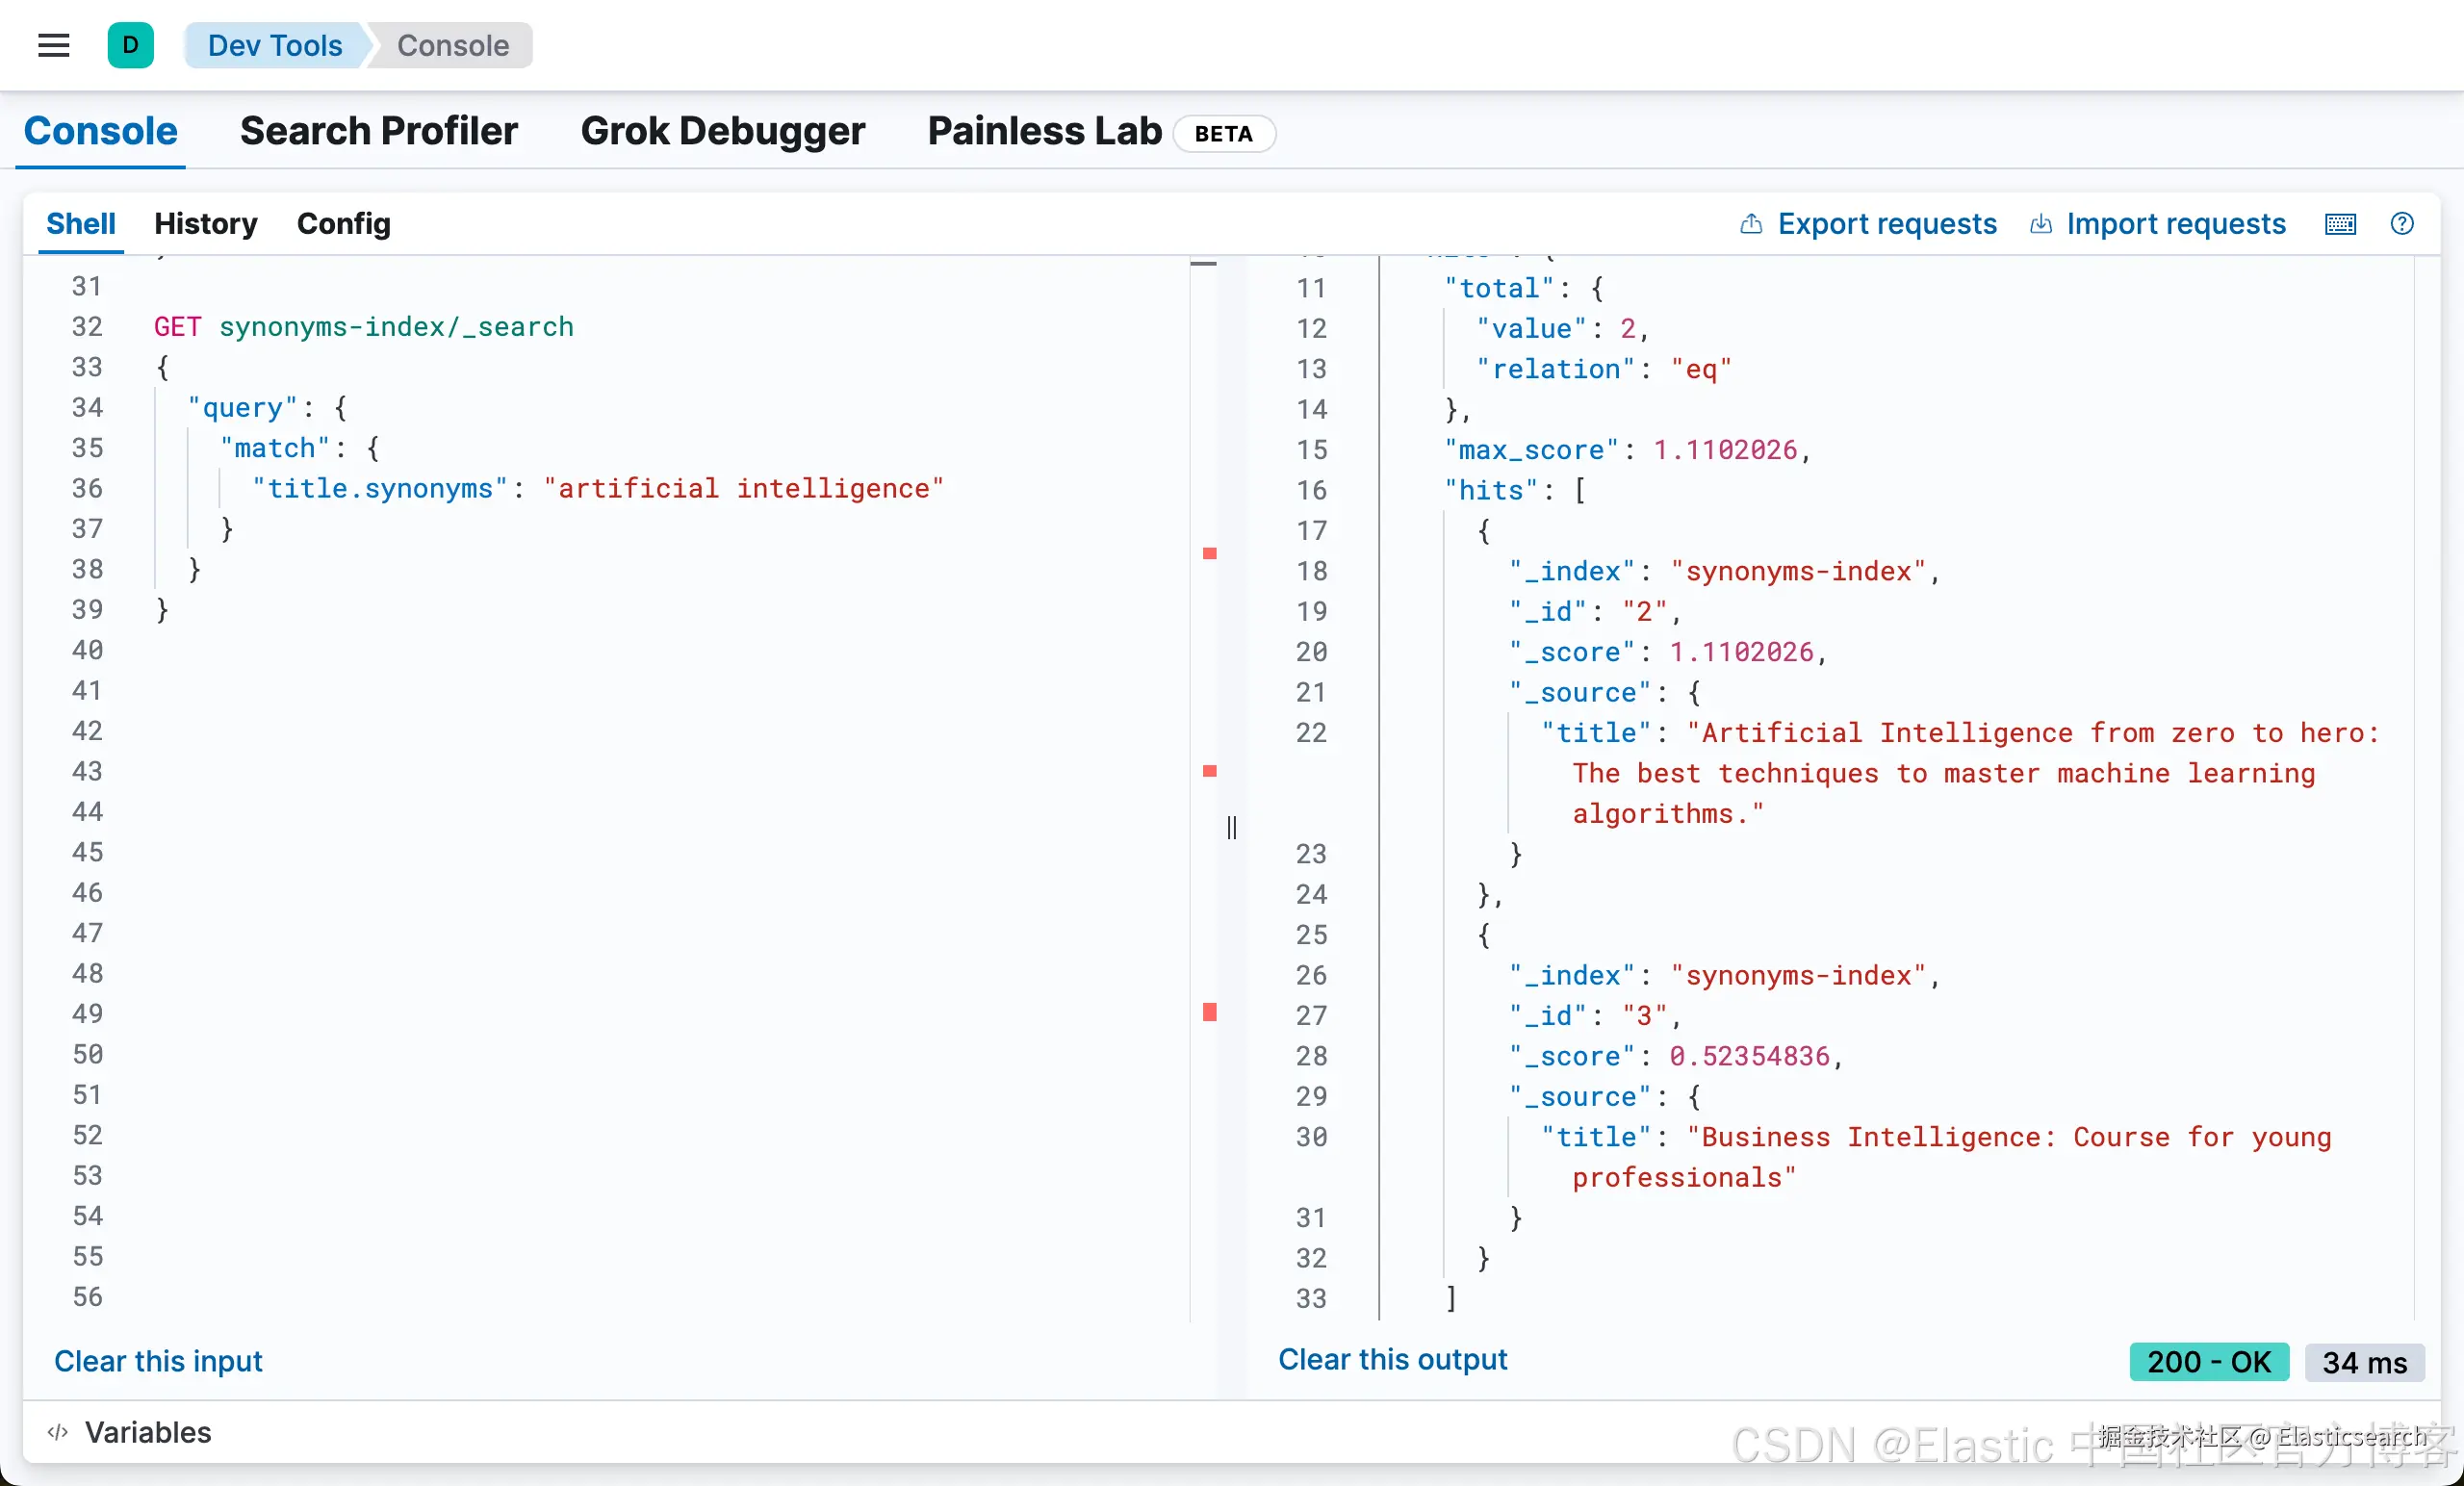The height and width of the screenshot is (1486, 2464).
Task: Click the Dev Tools breadcrumb
Action: pos(274,45)
